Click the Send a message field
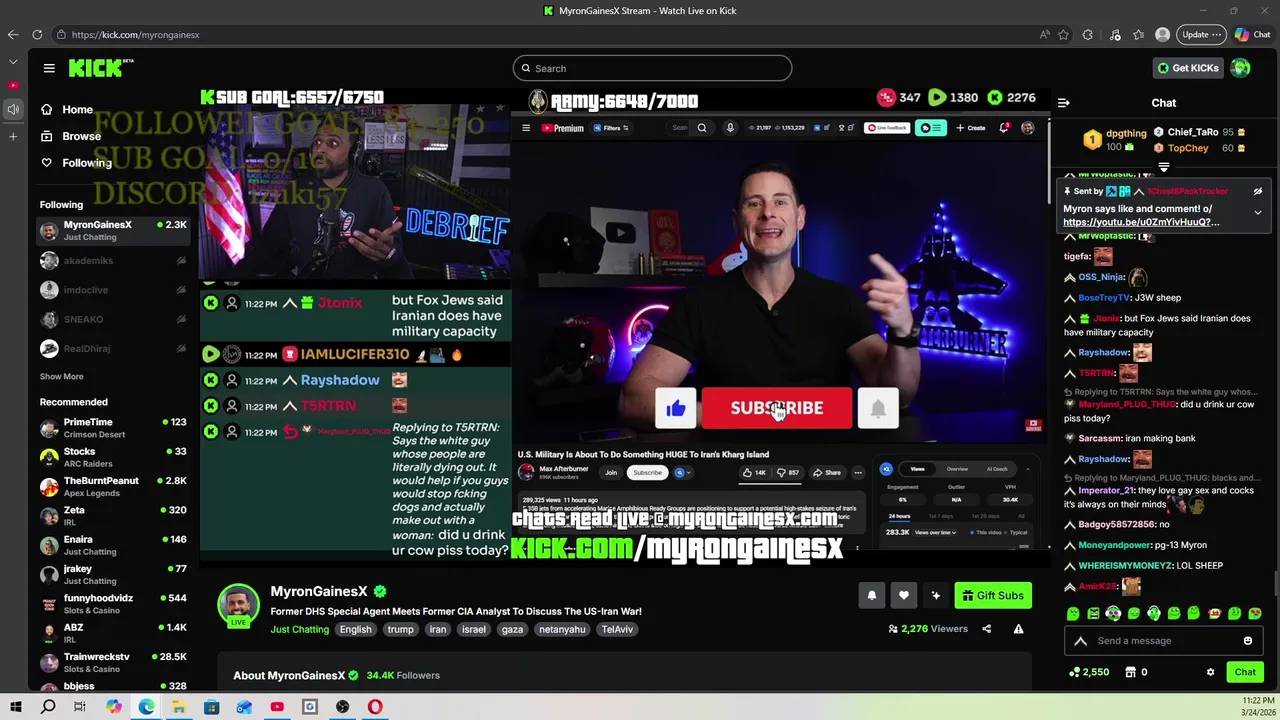Screen dimensions: 1280x720 pos(1166,641)
